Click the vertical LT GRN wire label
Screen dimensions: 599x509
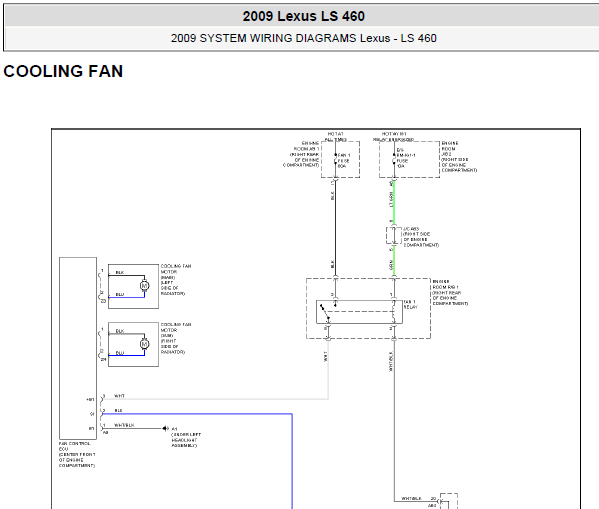pos(390,199)
